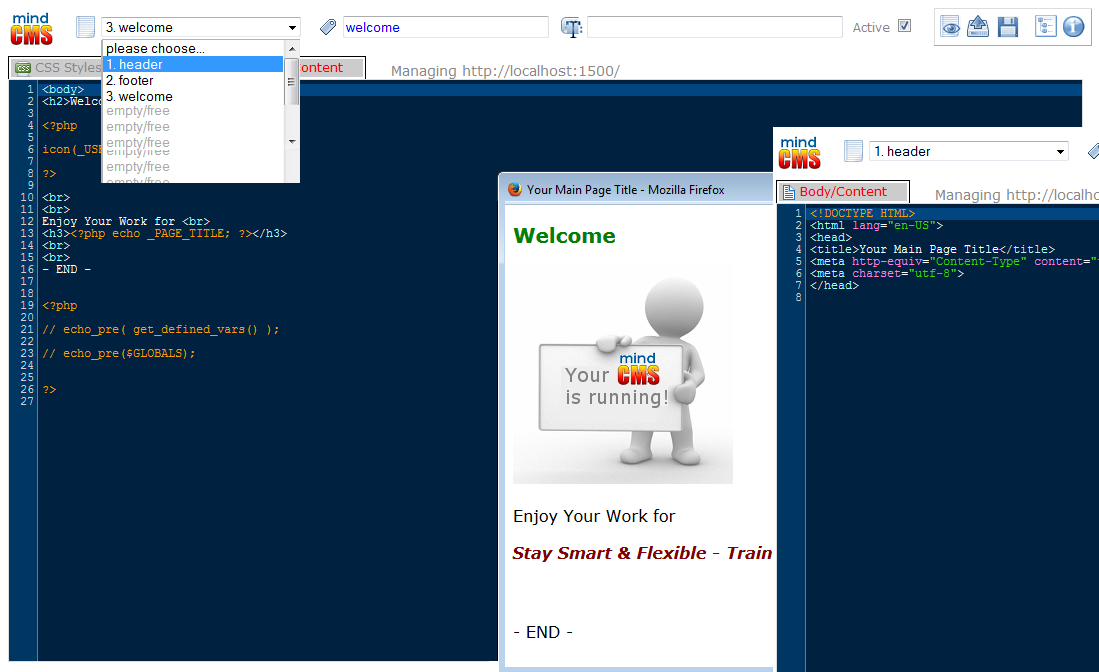
Task: Select '2. footer' from the open dropdown list
Action: pyautogui.click(x=155, y=80)
